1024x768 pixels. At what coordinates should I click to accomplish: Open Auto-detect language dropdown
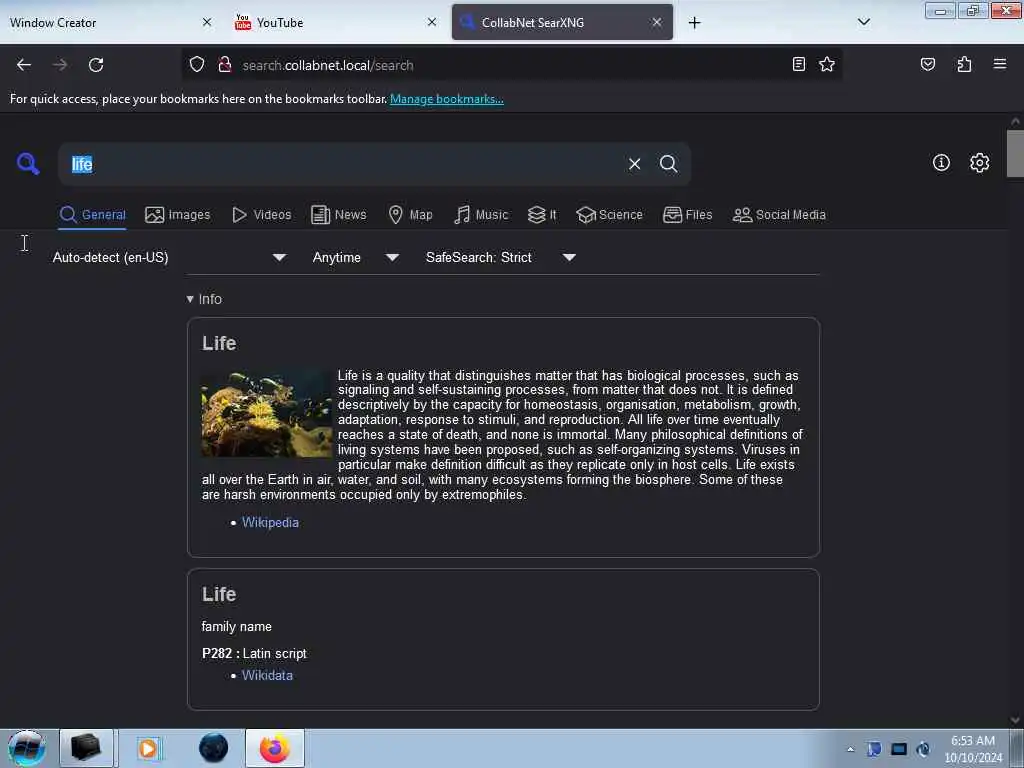tap(169, 257)
